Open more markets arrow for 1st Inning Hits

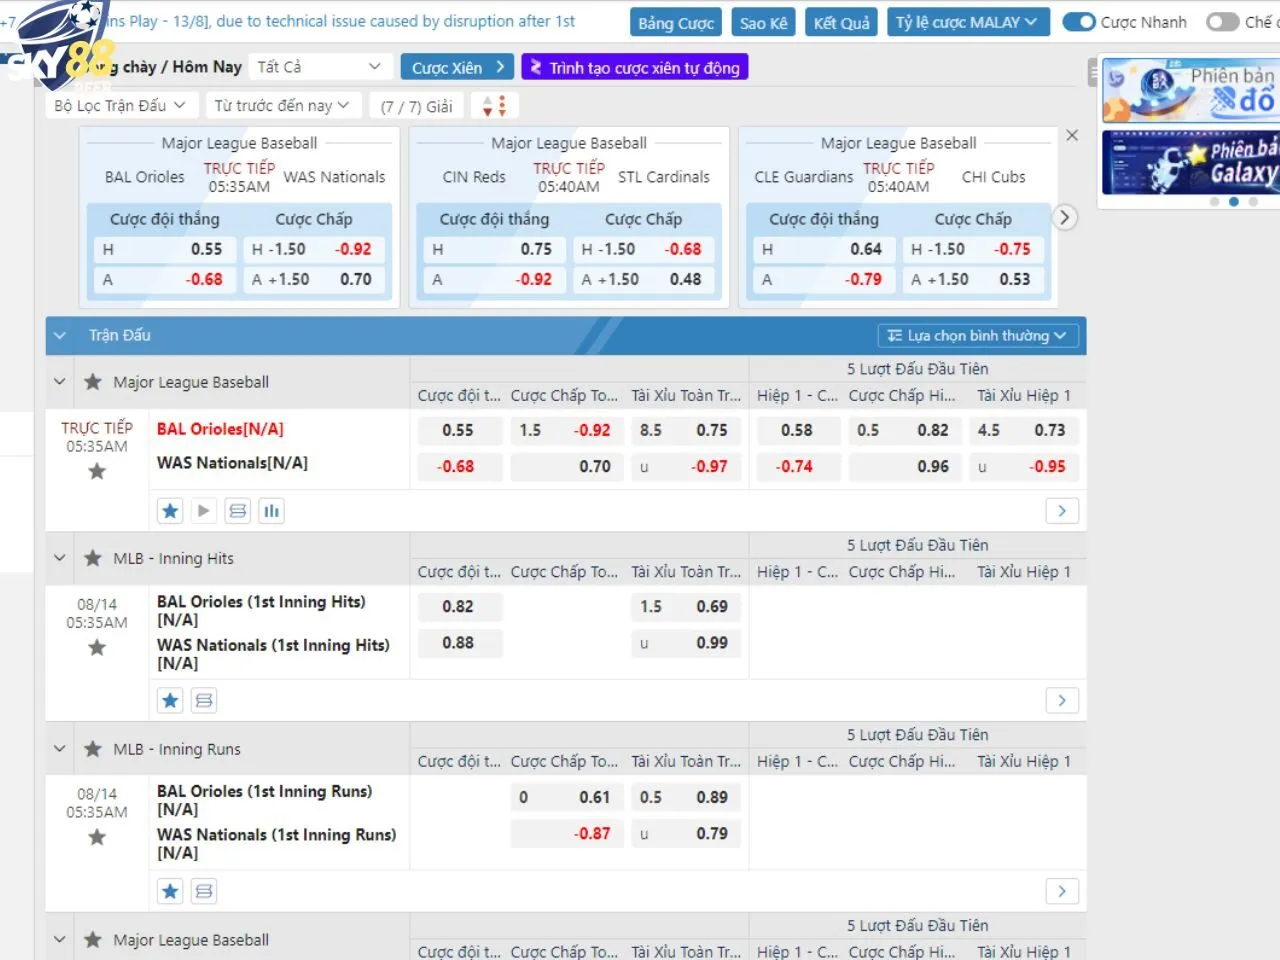(1062, 701)
